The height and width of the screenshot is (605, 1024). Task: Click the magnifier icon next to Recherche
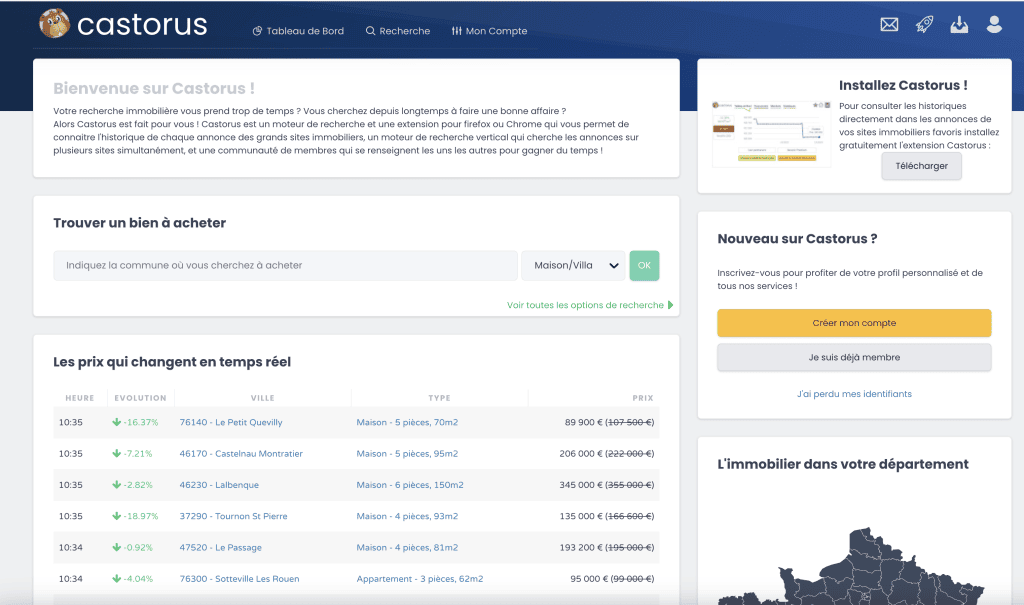tap(369, 31)
